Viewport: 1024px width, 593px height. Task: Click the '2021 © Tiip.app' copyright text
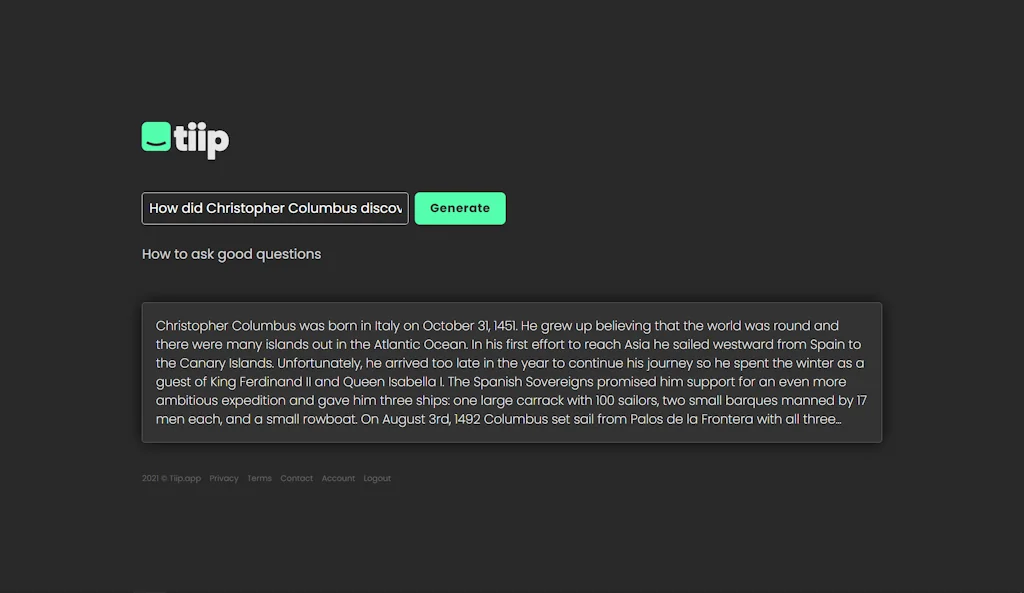170,478
